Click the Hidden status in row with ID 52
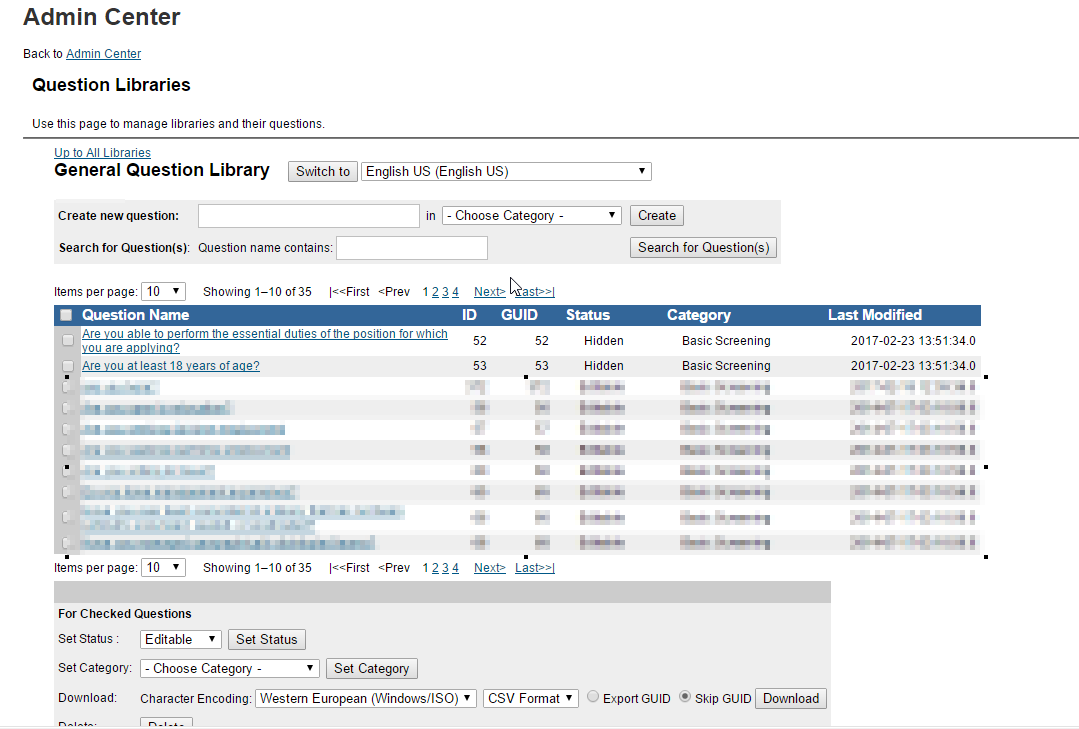The image size is (1079, 729). tap(603, 341)
